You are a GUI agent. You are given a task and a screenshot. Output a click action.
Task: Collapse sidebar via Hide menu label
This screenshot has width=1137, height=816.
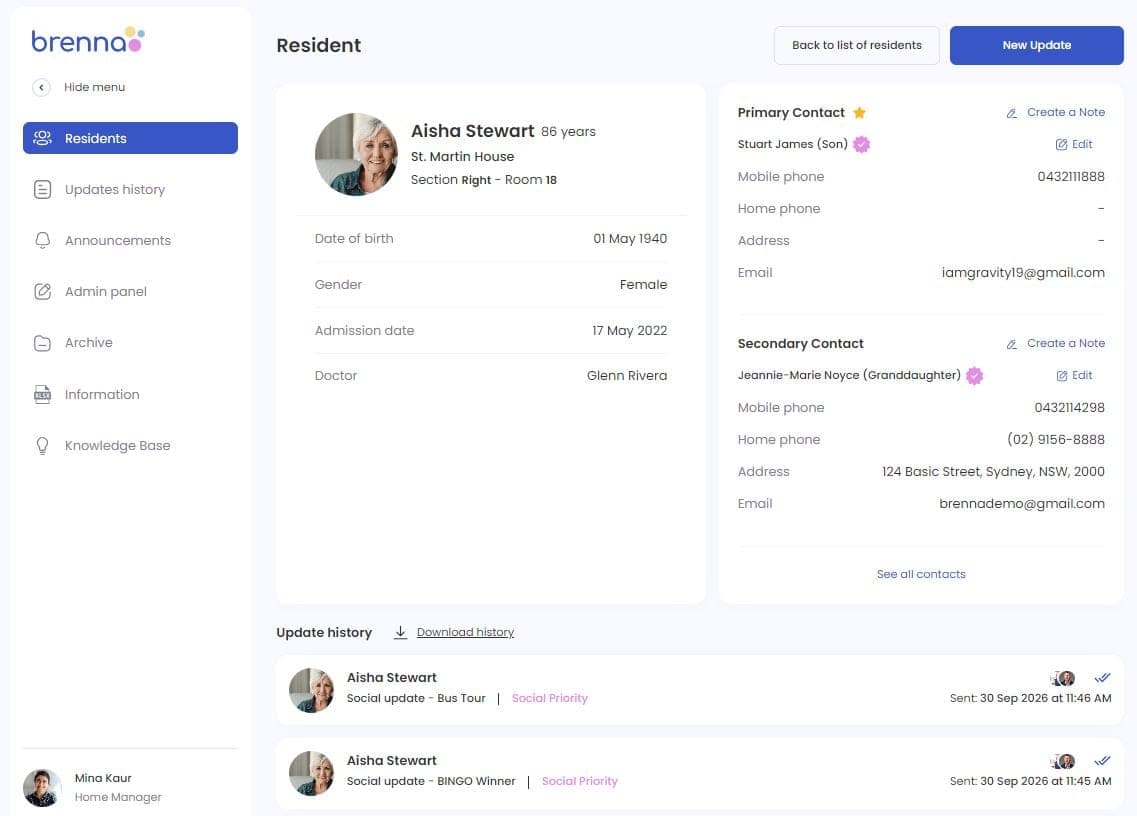[94, 87]
